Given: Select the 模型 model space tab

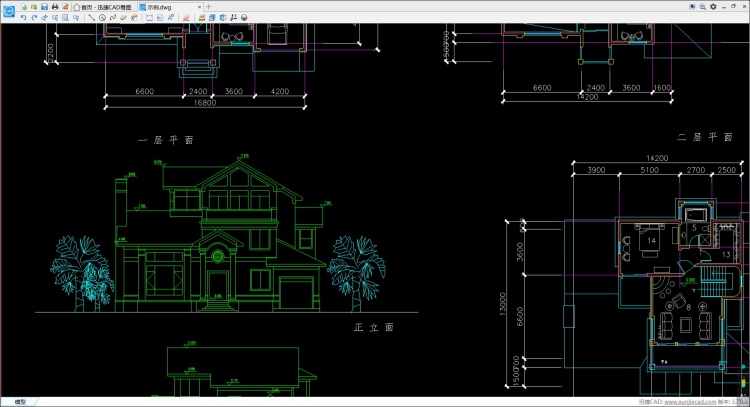Looking at the screenshot, I should (20, 402).
